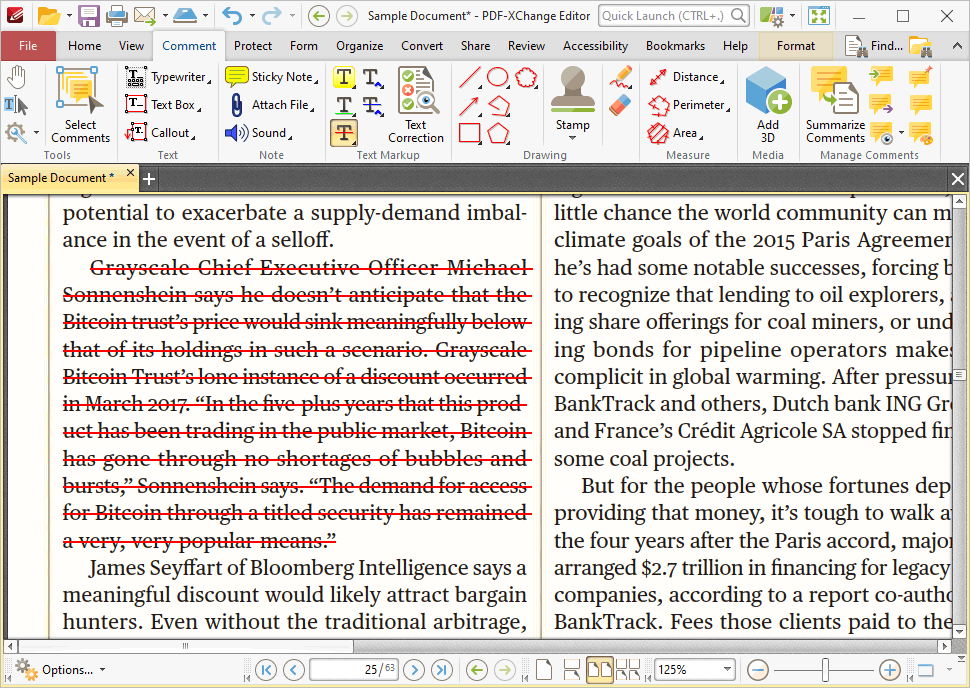The height and width of the screenshot is (688, 970).
Task: Click the page number input field
Action: [x=354, y=669]
